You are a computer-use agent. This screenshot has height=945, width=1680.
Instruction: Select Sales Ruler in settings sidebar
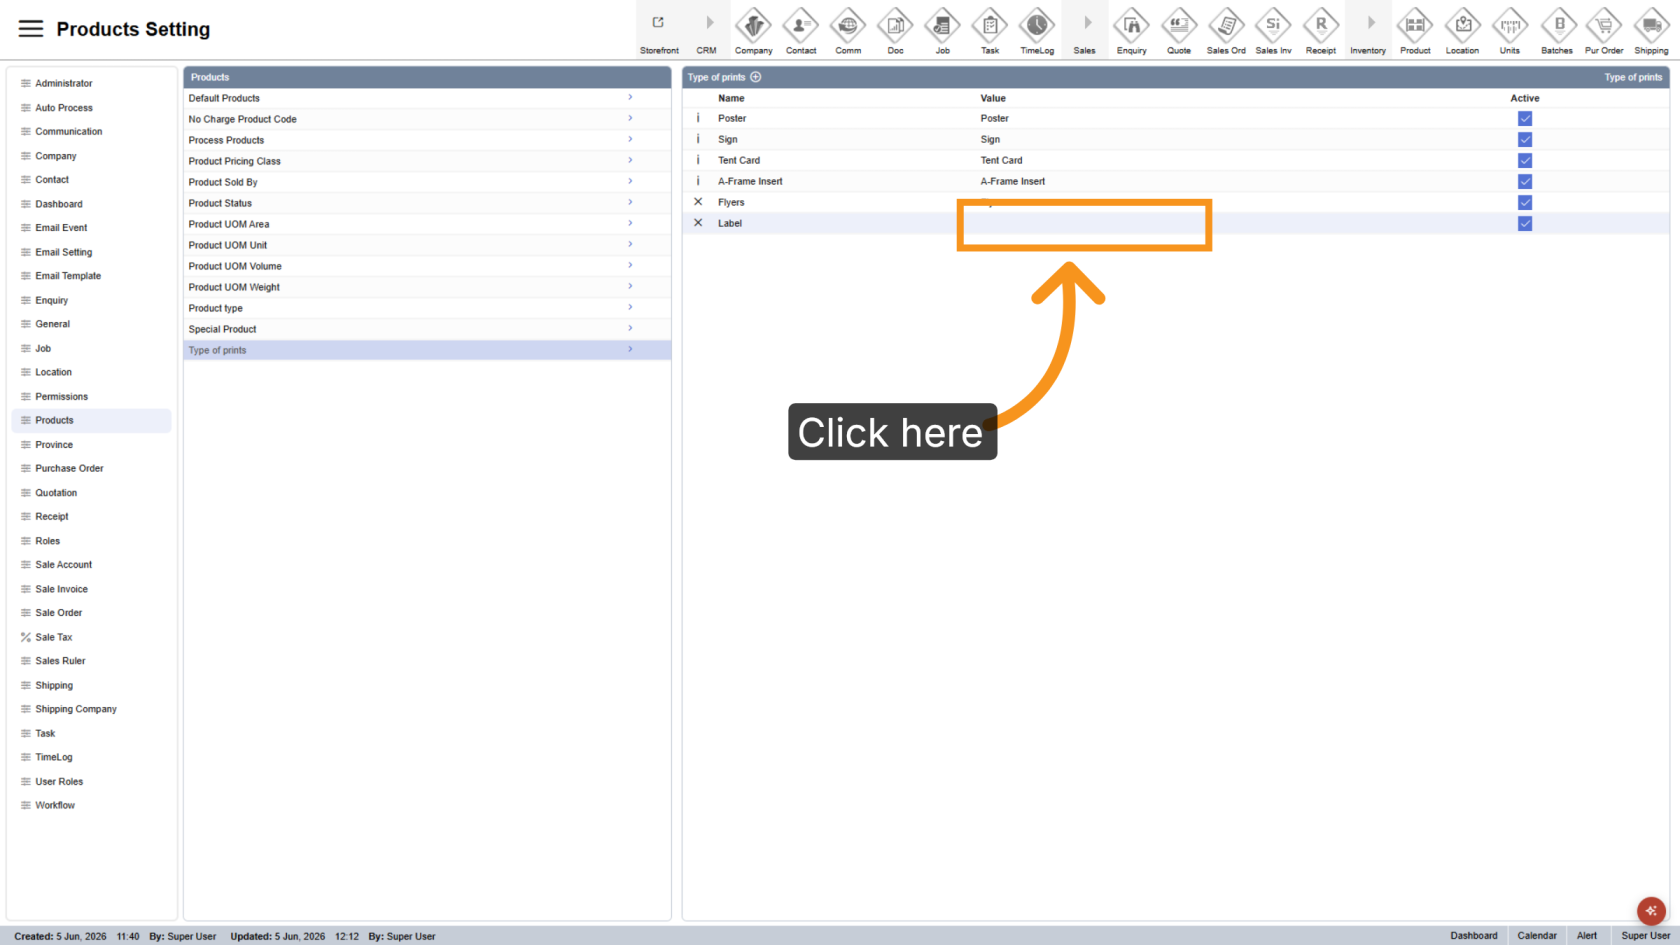tap(91, 661)
